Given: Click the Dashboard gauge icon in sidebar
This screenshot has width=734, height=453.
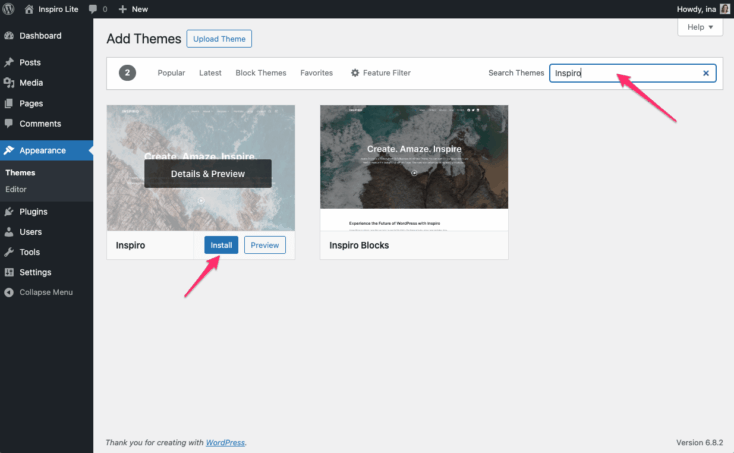Looking at the screenshot, I should click(9, 36).
